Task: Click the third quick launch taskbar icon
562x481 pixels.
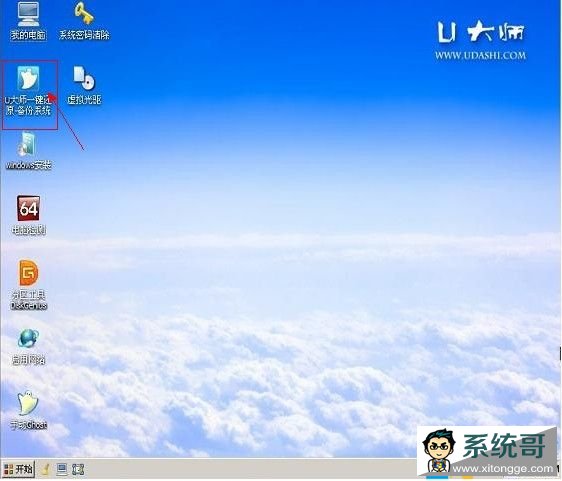Action: 78,469
